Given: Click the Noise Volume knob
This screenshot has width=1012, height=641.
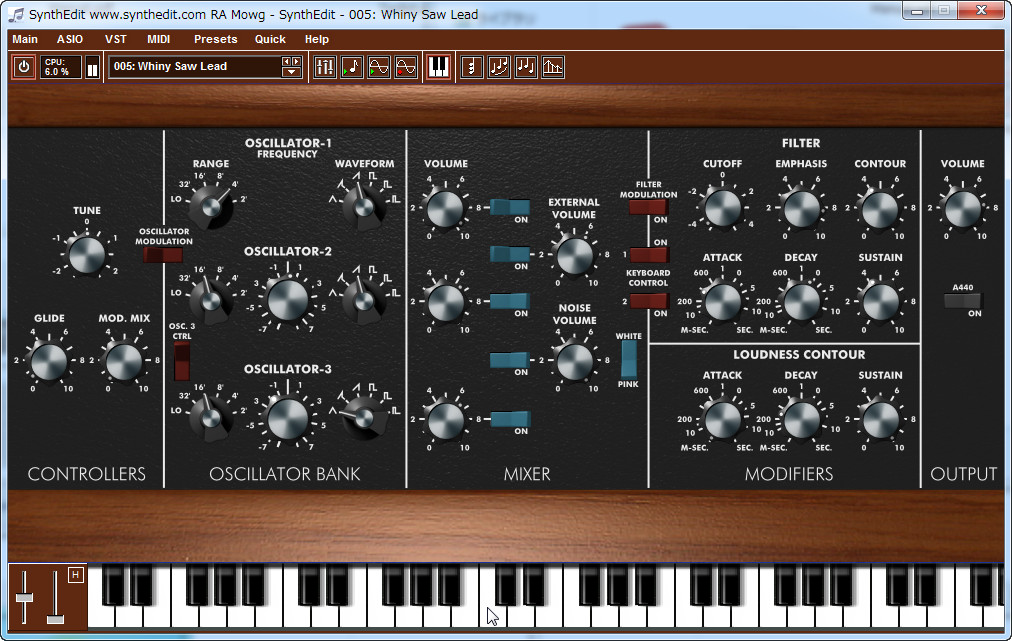Looking at the screenshot, I should click(574, 360).
